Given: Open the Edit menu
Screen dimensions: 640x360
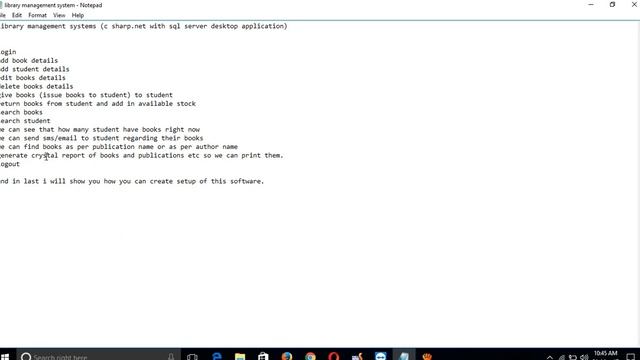Looking at the screenshot, I should click(x=17, y=15).
